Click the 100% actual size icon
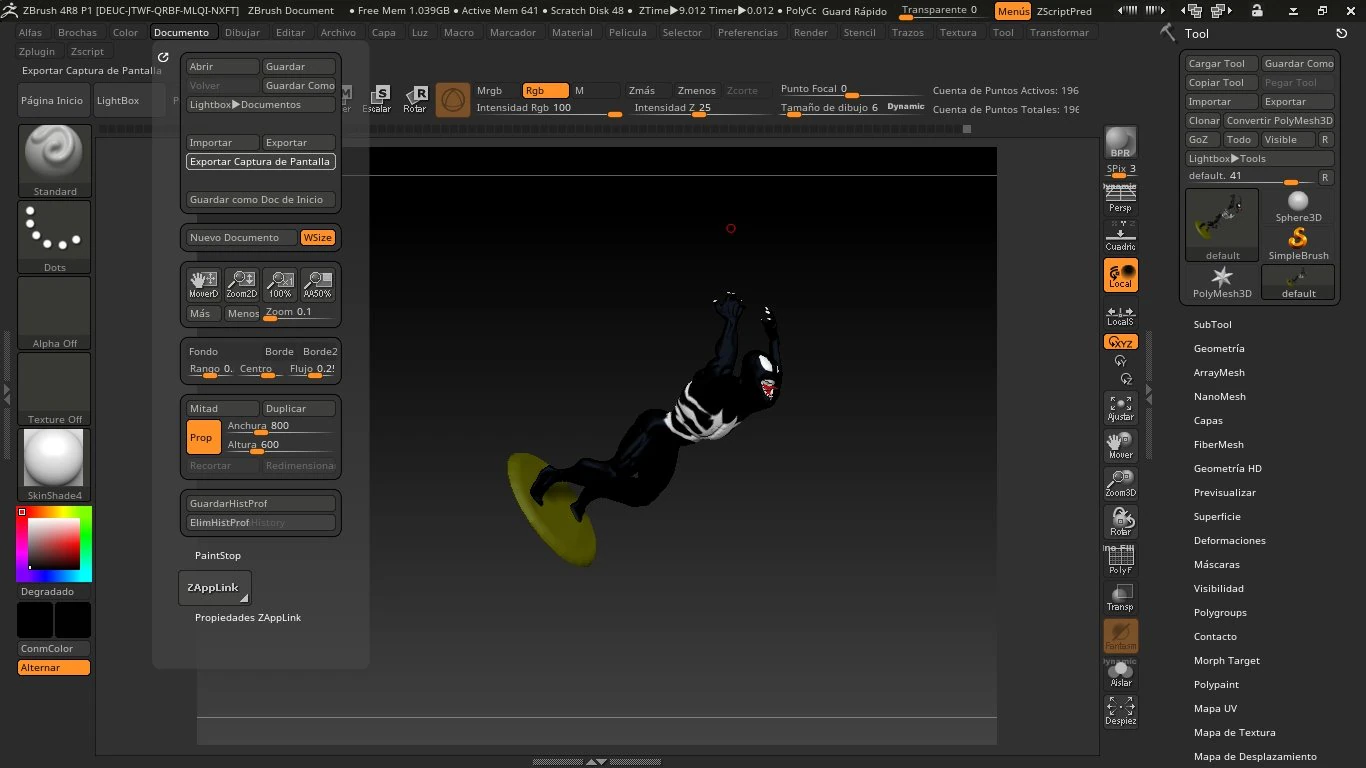The height and width of the screenshot is (768, 1366). click(280, 285)
